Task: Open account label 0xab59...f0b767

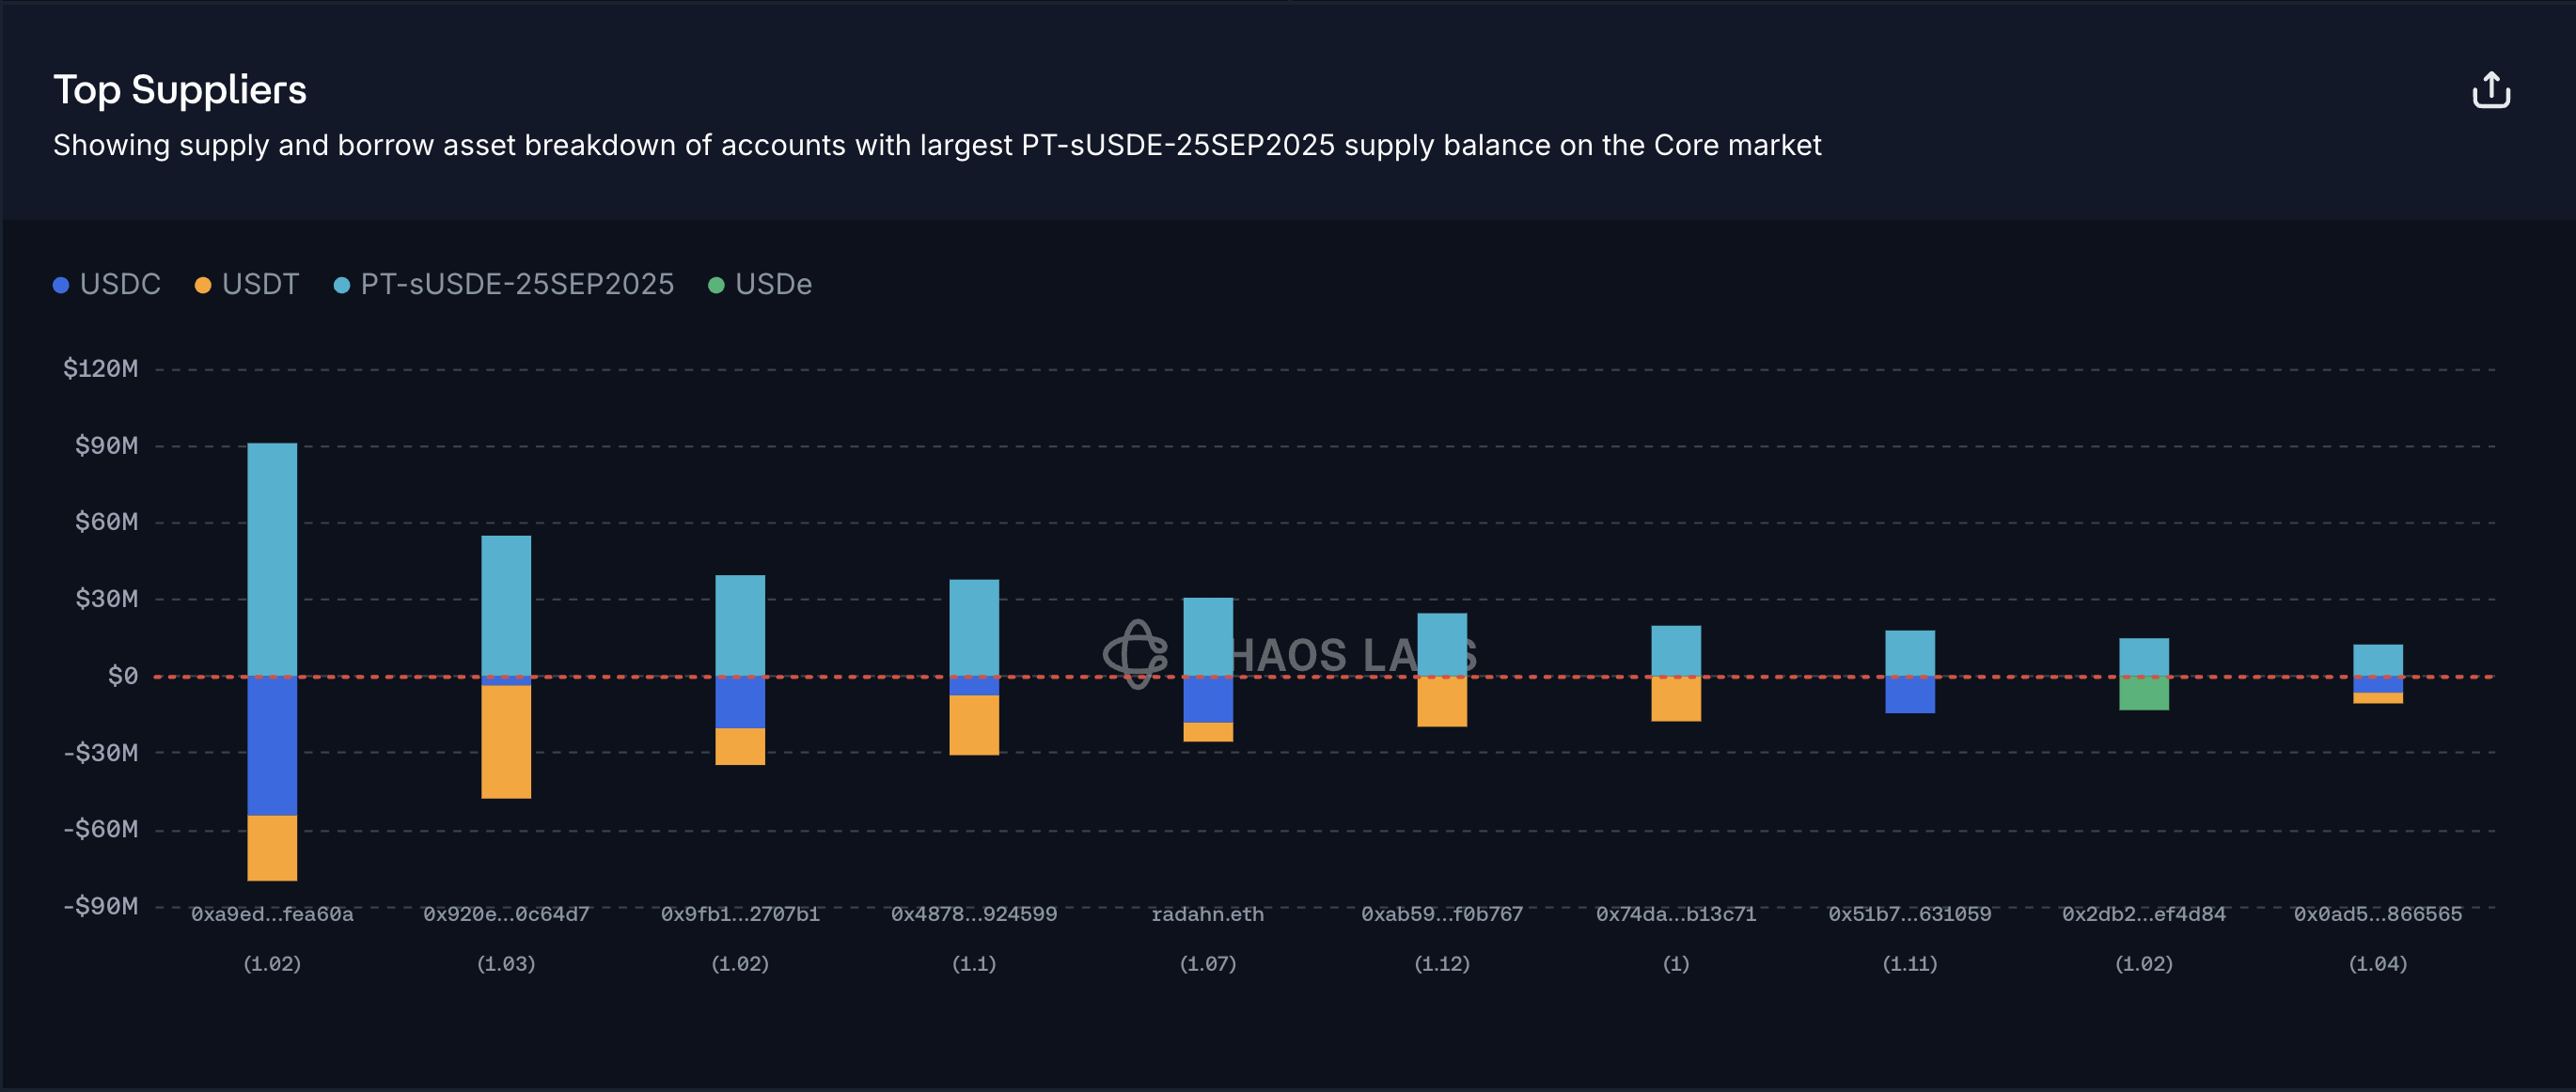Action: [1442, 914]
